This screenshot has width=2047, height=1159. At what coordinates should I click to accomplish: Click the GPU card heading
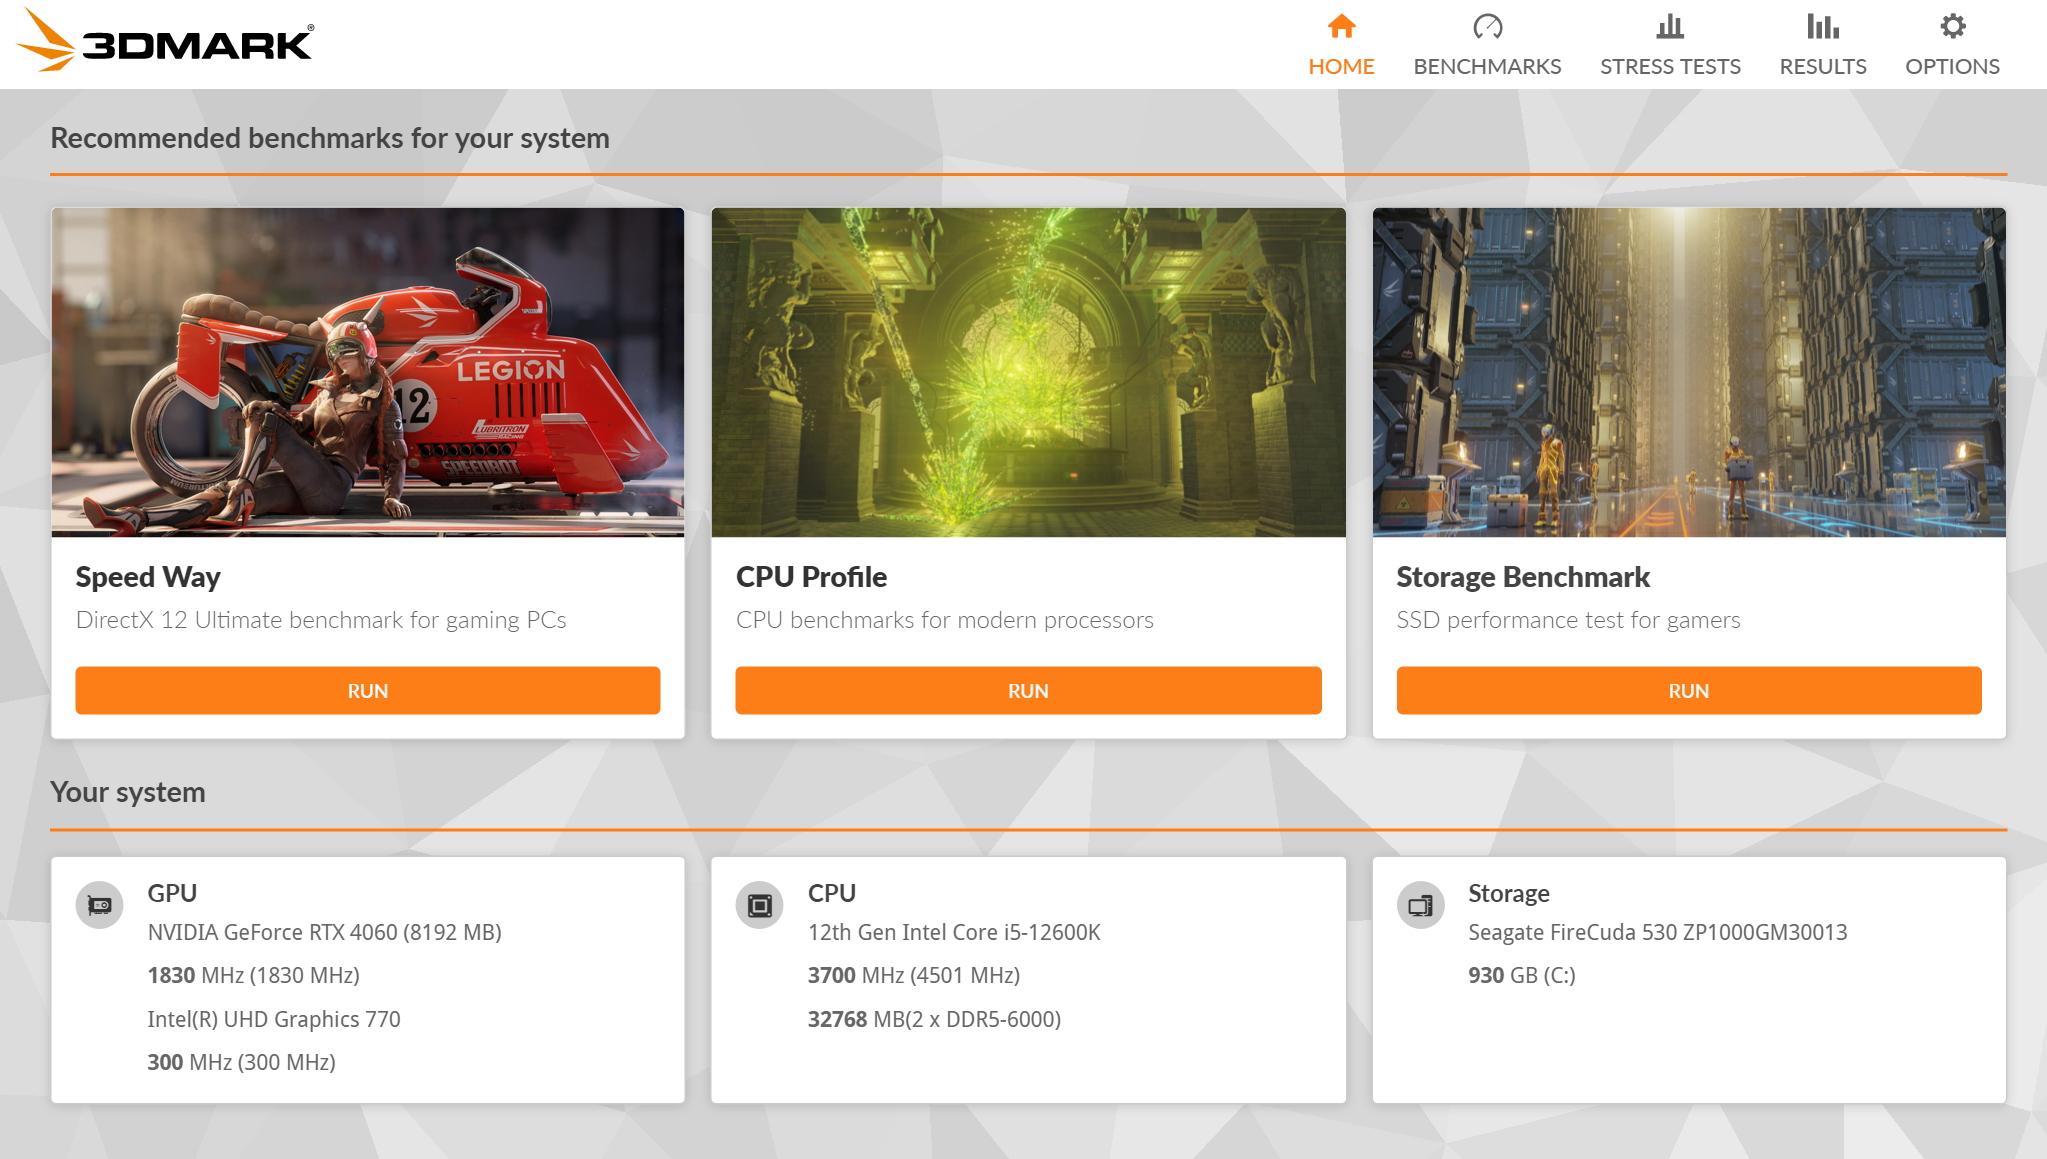172,893
